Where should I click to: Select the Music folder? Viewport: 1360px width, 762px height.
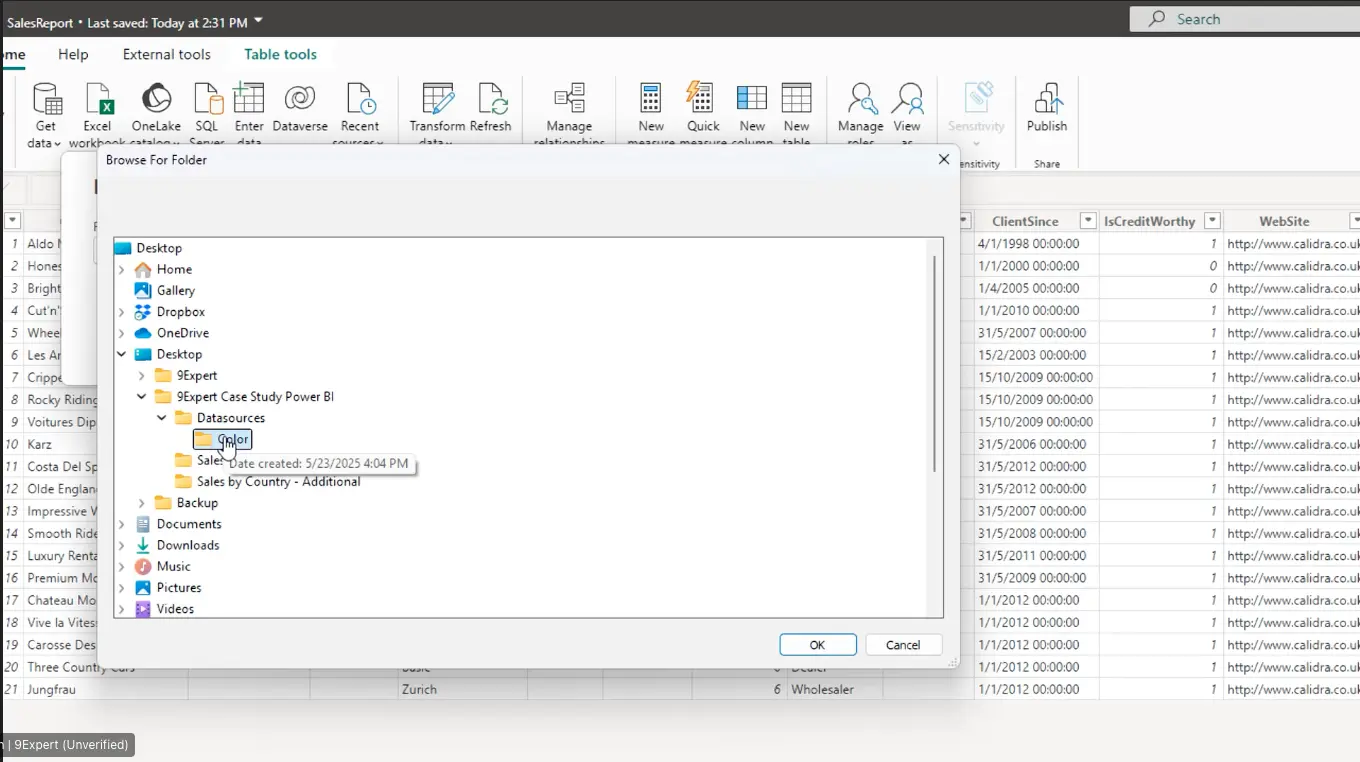coord(173,566)
